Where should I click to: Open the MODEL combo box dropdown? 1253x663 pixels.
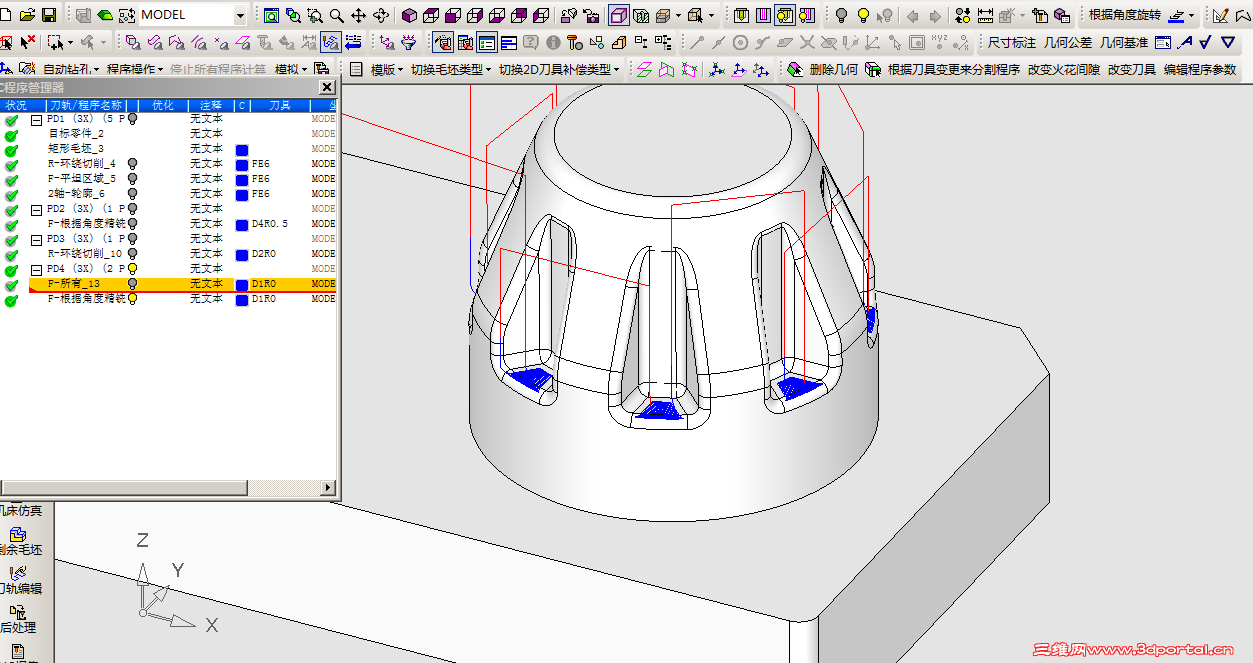point(240,15)
